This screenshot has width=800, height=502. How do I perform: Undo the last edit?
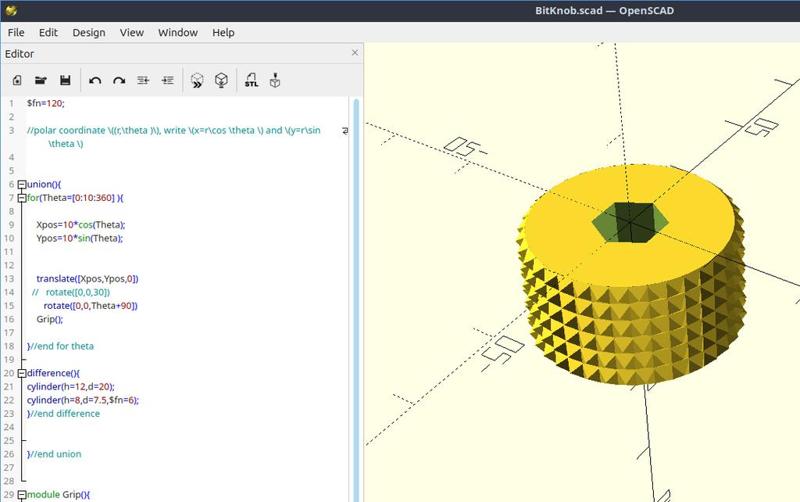pyautogui.click(x=95, y=80)
